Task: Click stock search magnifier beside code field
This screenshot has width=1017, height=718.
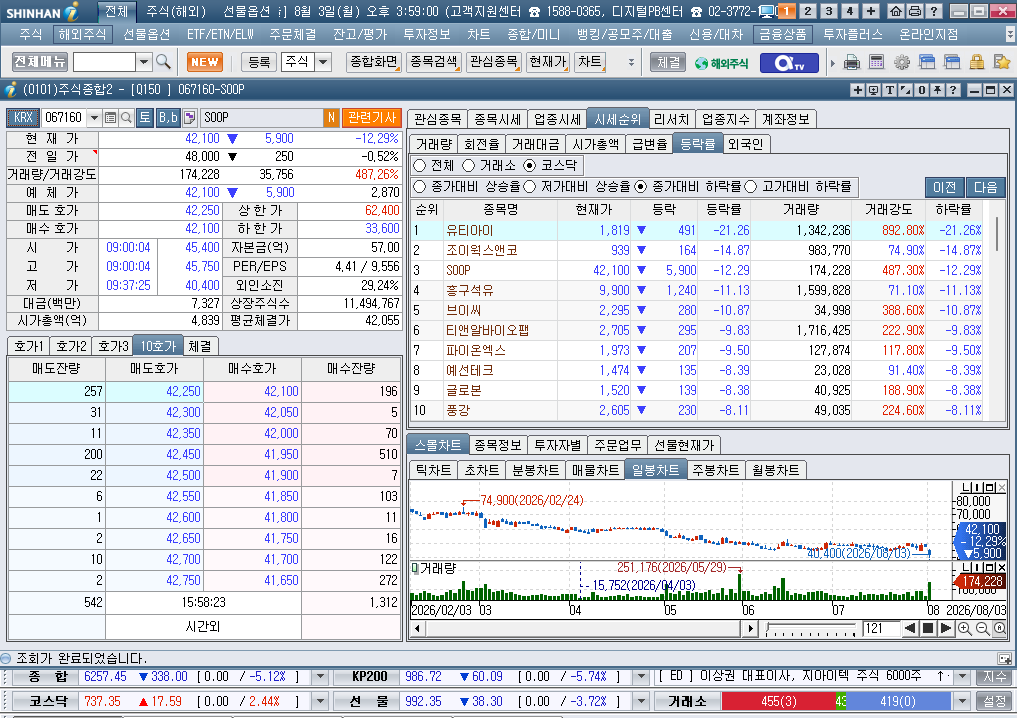Action: coord(126,117)
